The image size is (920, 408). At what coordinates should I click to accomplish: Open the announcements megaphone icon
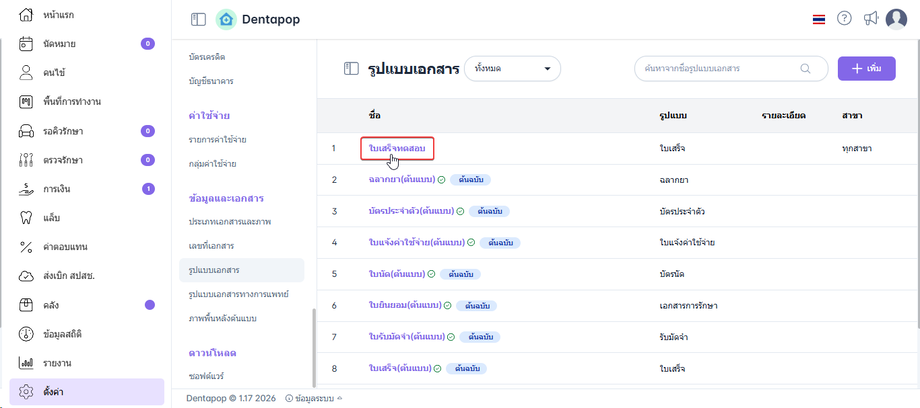(x=871, y=19)
